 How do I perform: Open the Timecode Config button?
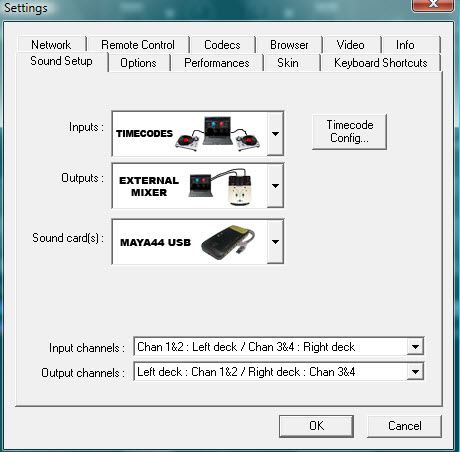click(x=349, y=132)
